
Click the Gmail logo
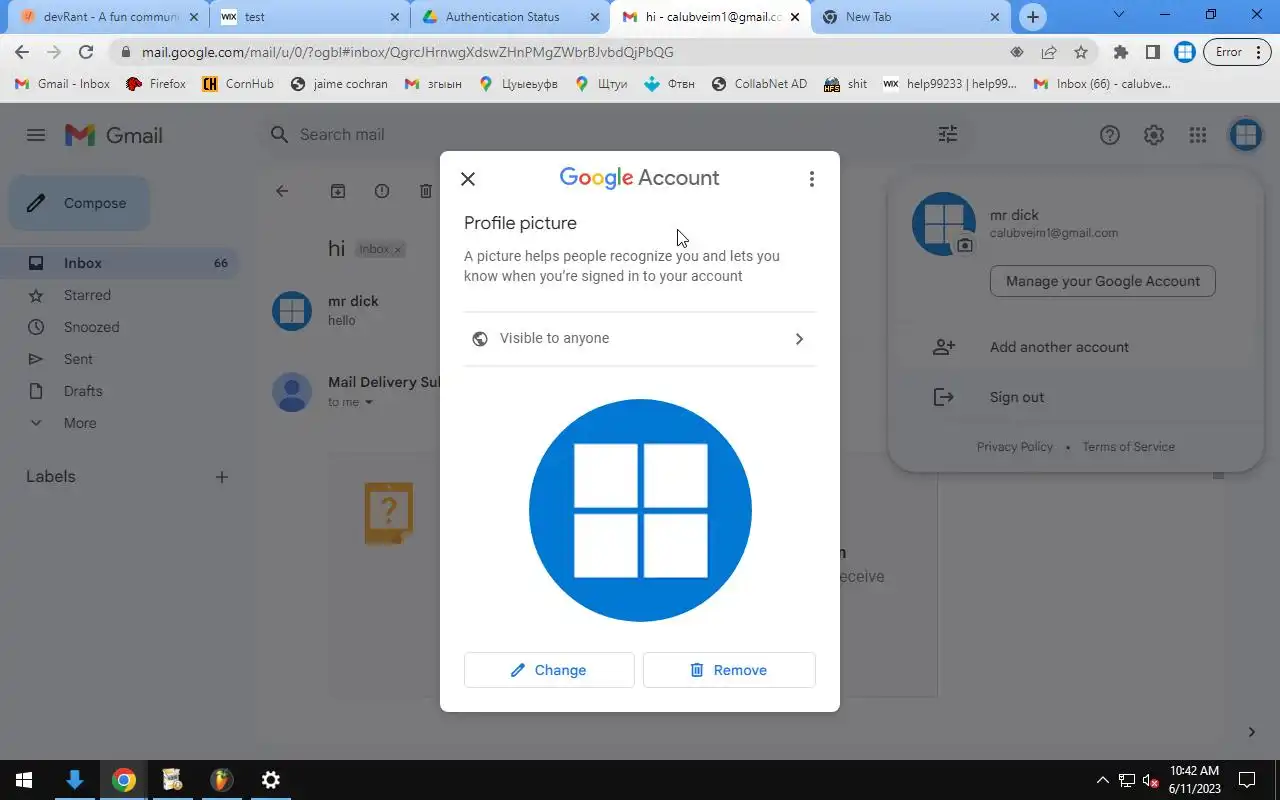tap(114, 135)
